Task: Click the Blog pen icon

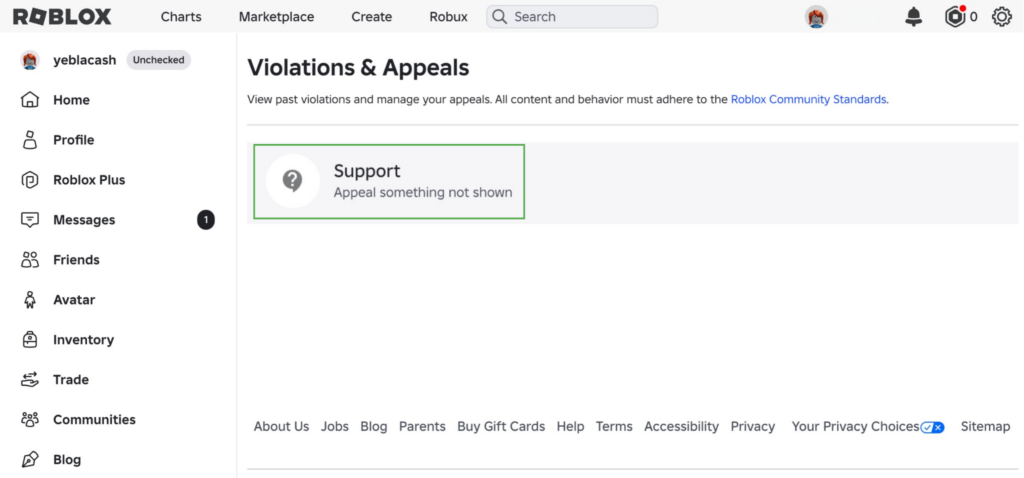Action: 30,459
